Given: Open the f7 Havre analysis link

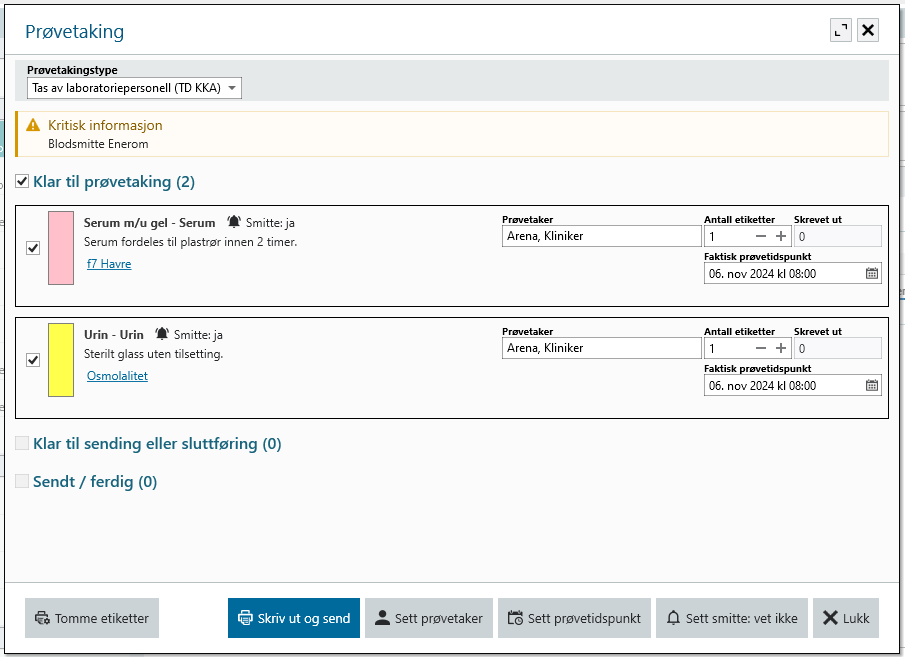Looking at the screenshot, I should tap(109, 264).
